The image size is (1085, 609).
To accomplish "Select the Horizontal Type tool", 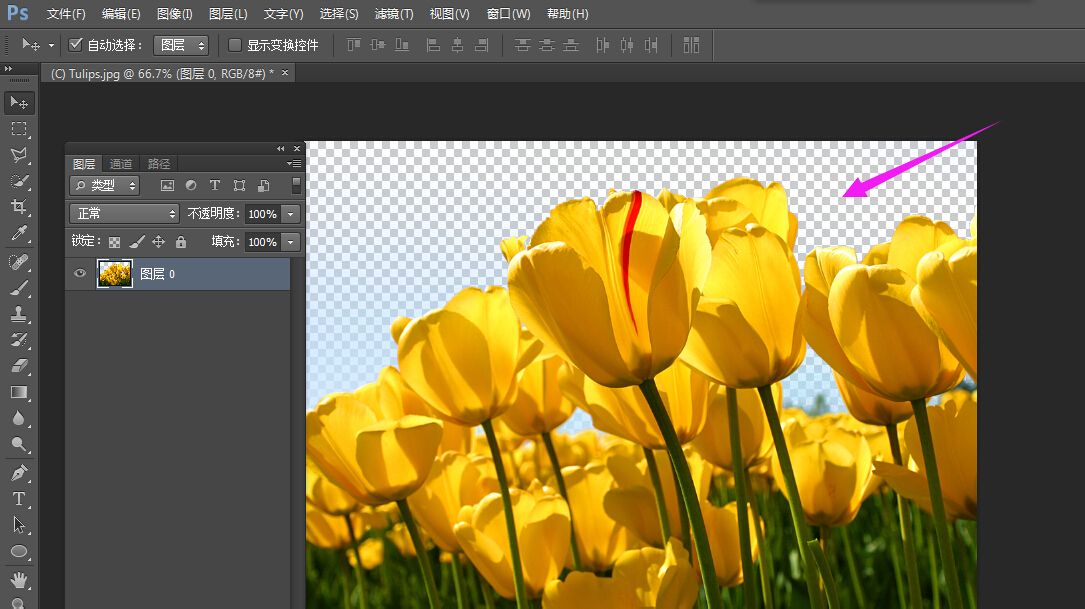I will pyautogui.click(x=19, y=499).
